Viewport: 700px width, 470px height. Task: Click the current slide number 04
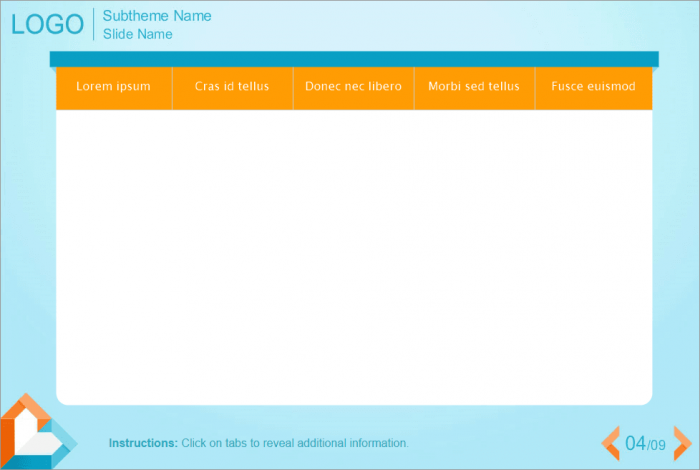coord(635,443)
